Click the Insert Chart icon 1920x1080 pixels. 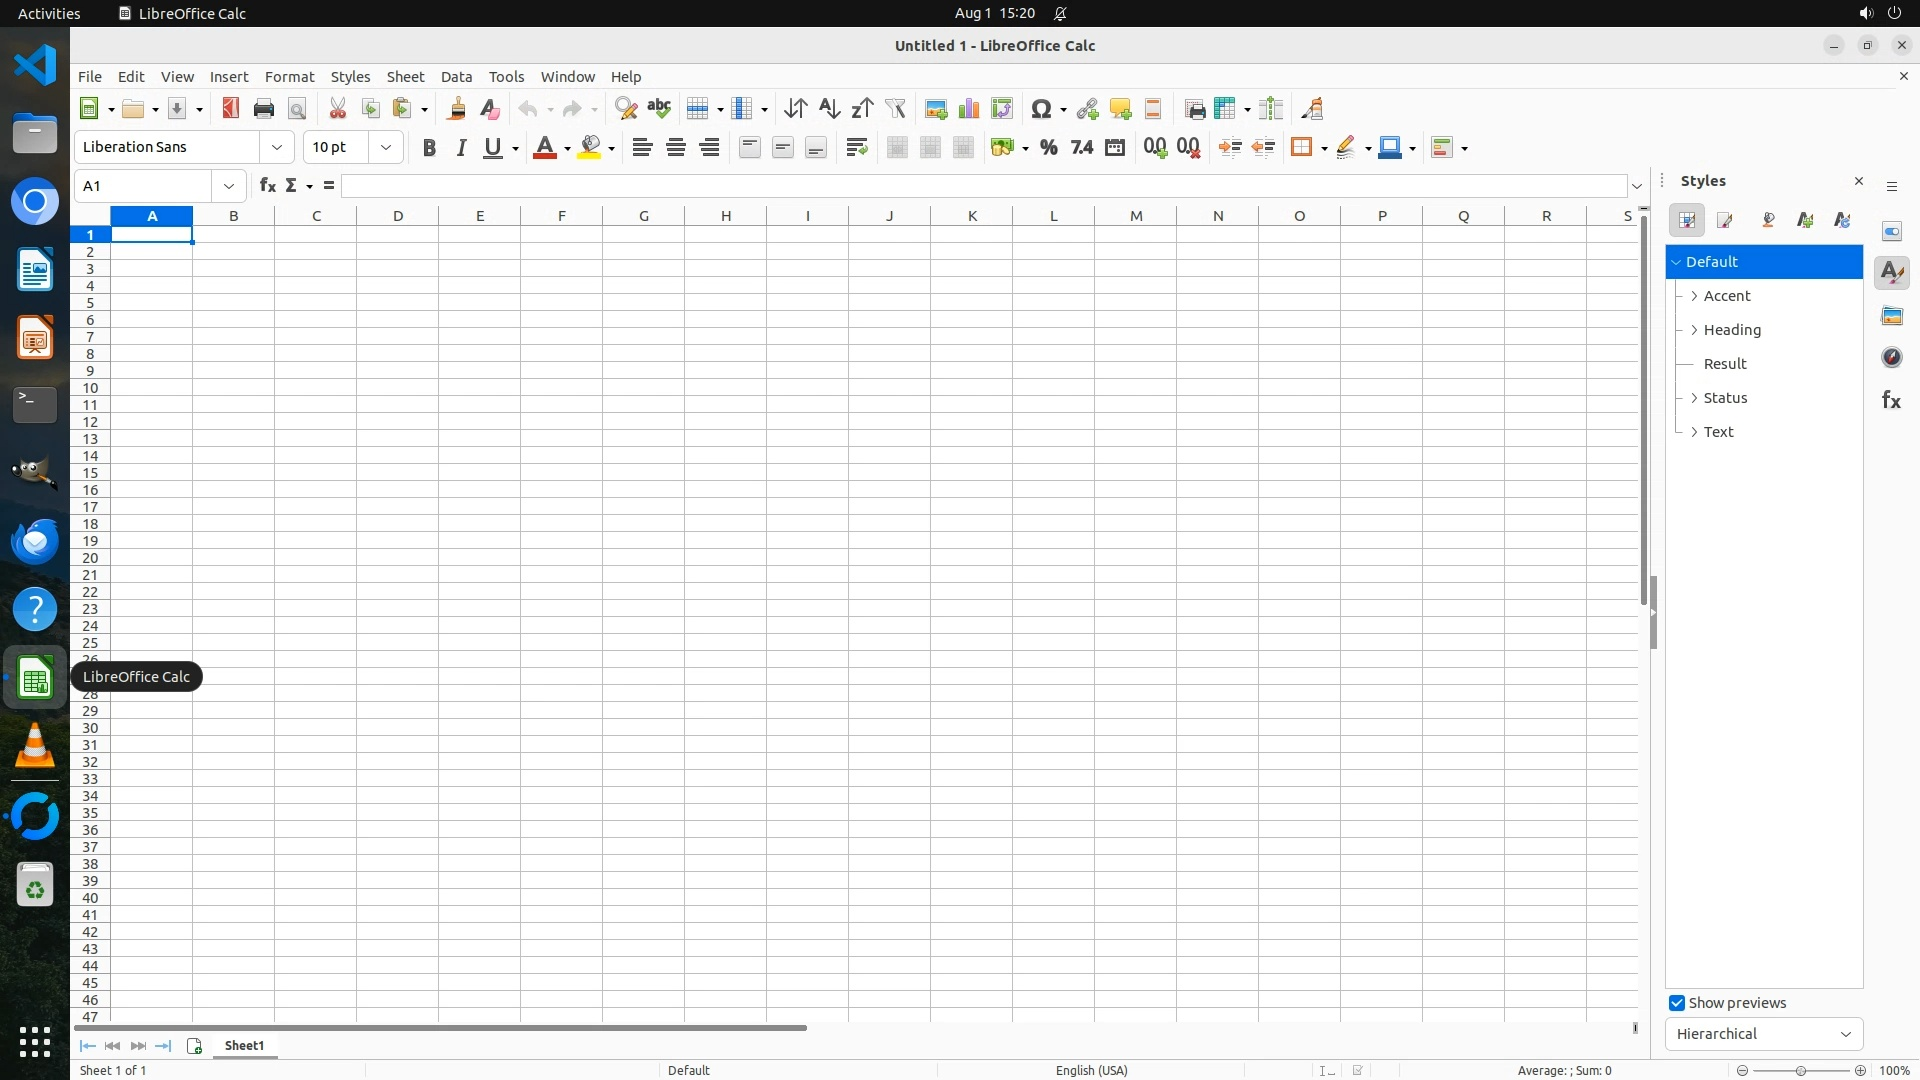pyautogui.click(x=969, y=109)
